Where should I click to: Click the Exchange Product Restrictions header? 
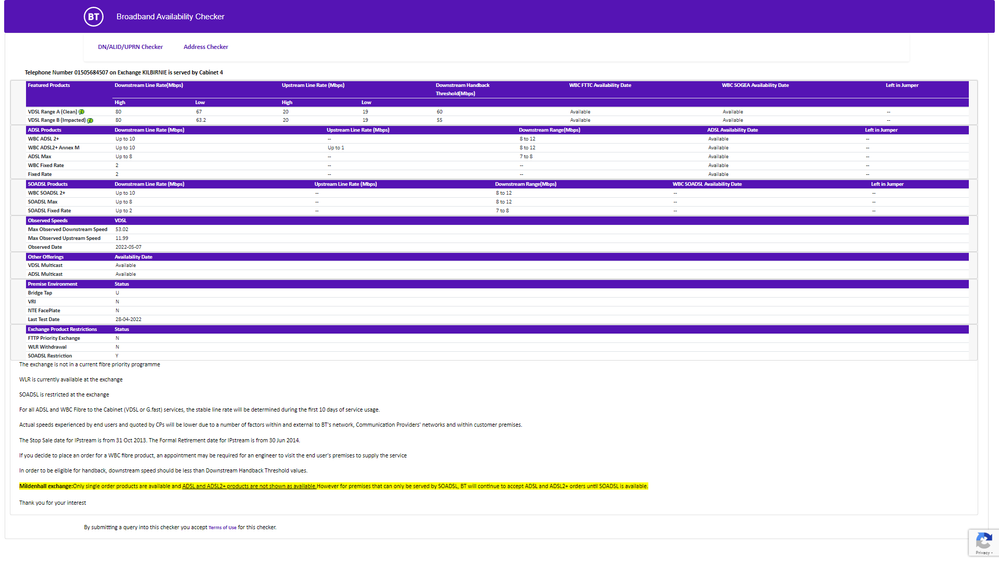[62, 329]
